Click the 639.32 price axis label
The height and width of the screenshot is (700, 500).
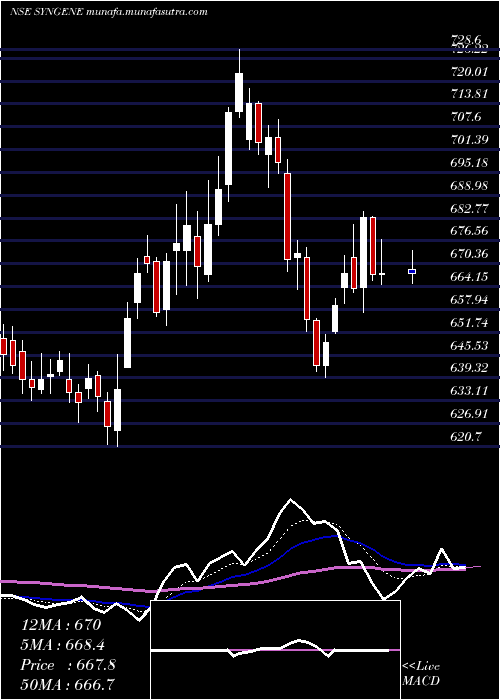[x=469, y=368]
